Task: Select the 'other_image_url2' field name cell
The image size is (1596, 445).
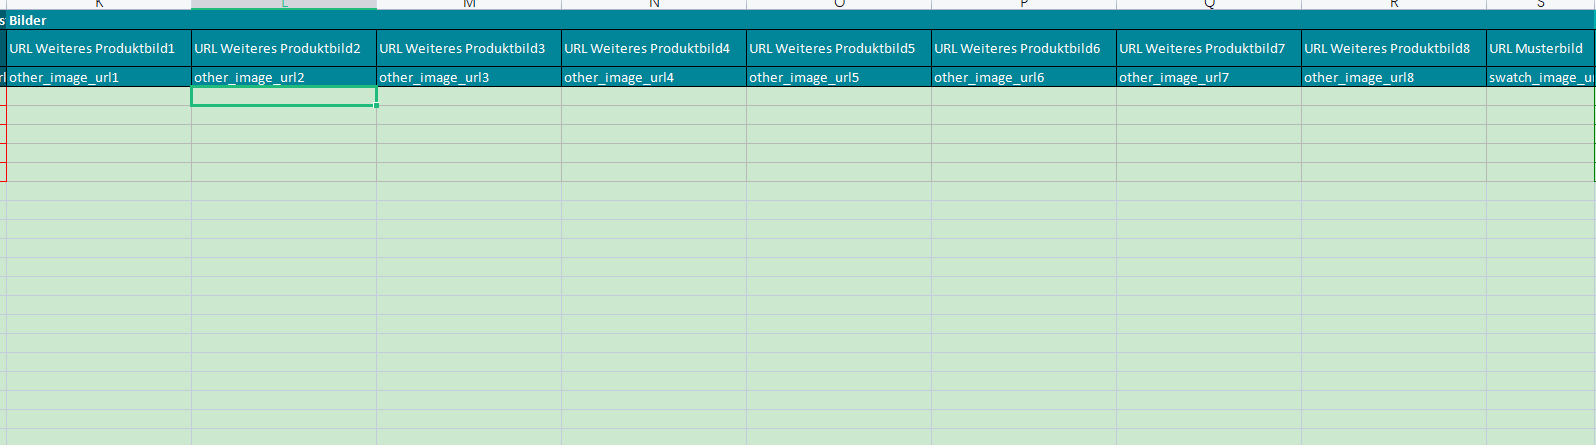Action: 283,77
